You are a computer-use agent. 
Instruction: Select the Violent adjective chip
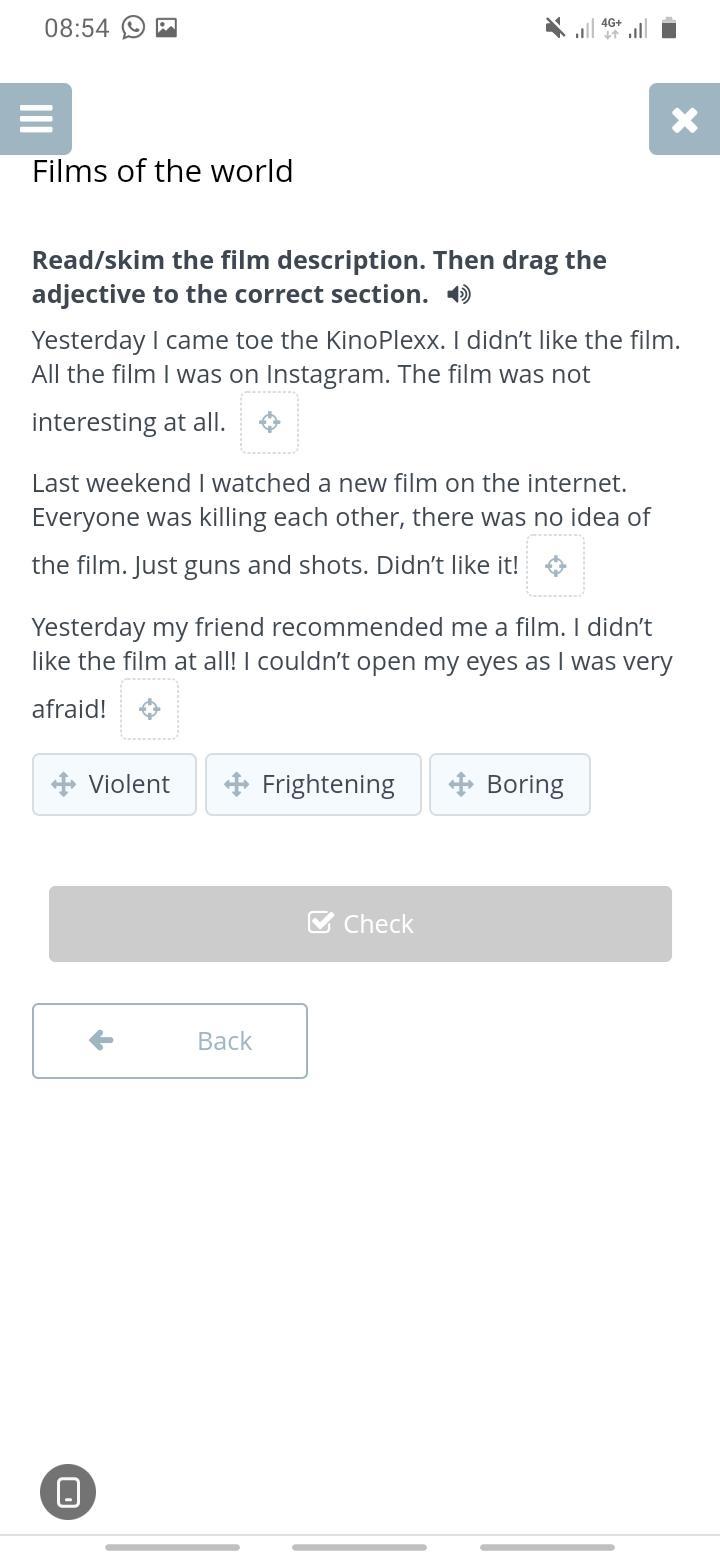point(114,784)
